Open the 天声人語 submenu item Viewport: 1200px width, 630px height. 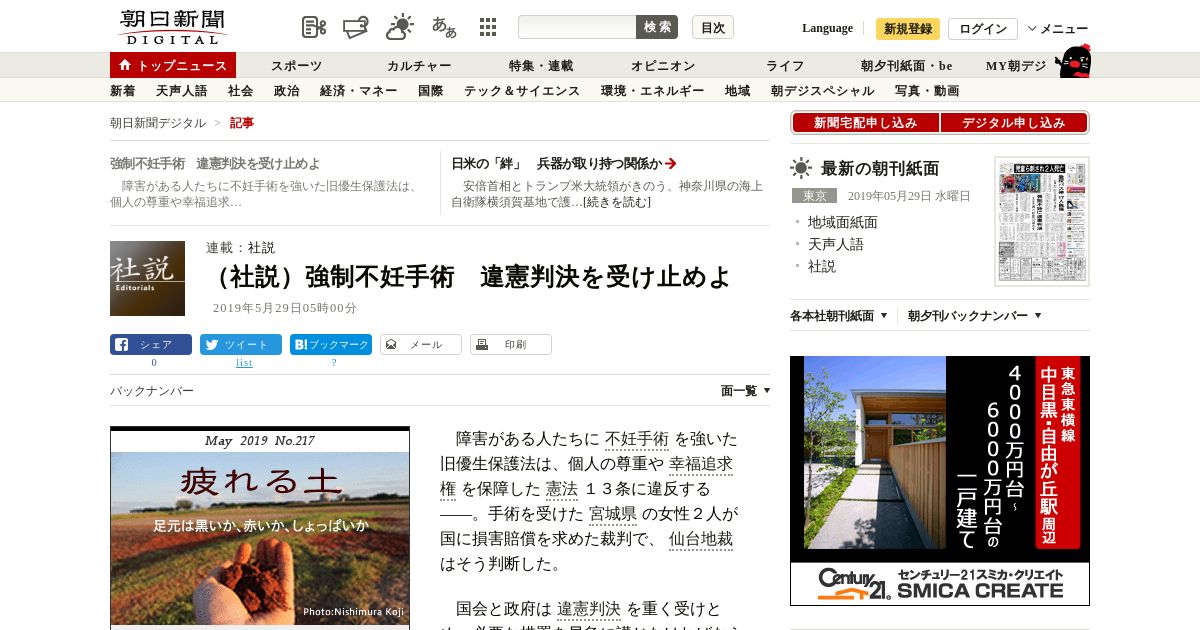tap(182, 91)
